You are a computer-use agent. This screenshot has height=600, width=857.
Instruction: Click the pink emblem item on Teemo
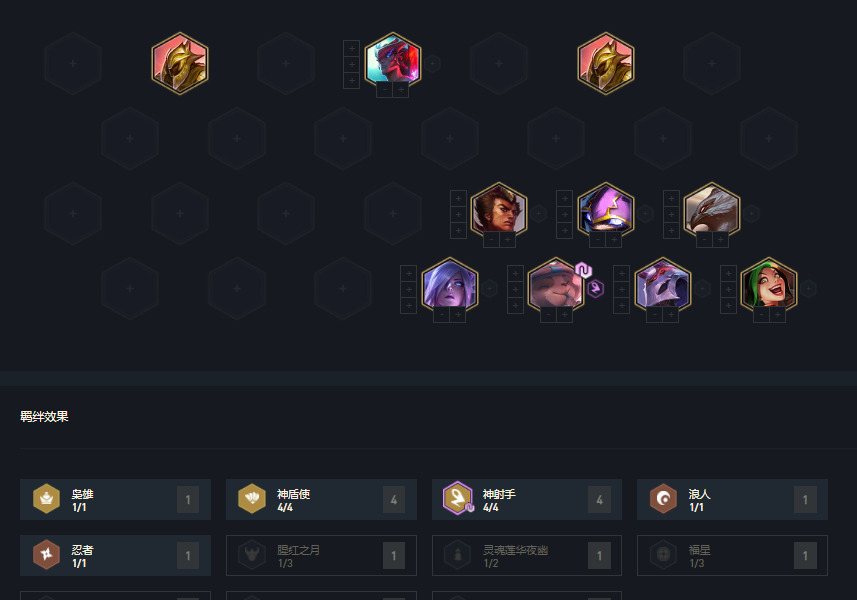pos(583,270)
